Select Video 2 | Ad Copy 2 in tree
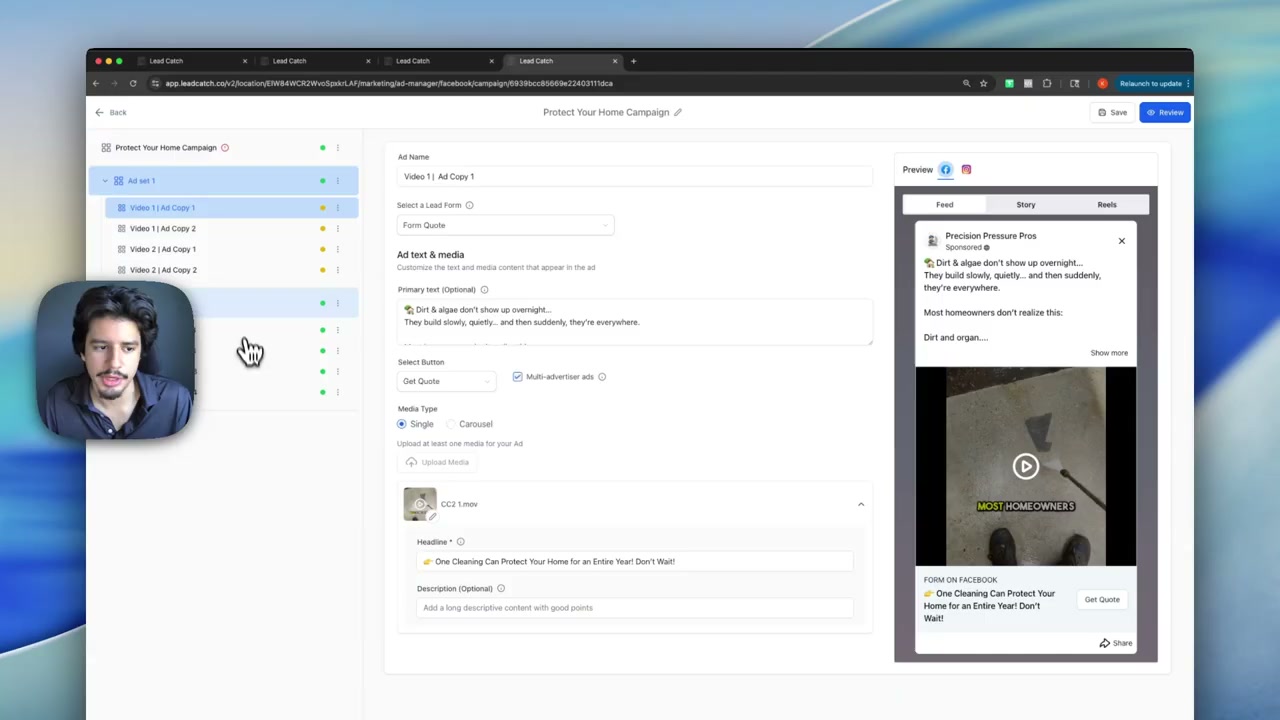The width and height of the screenshot is (1280, 720). (x=162, y=270)
